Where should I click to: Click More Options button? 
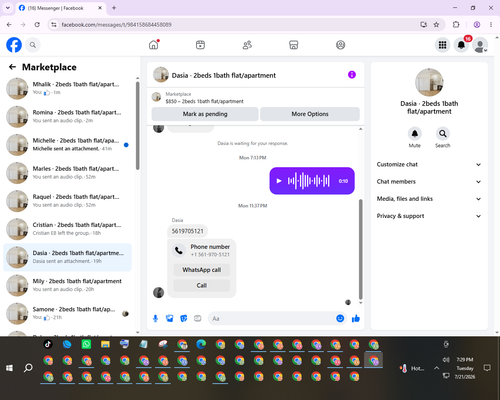pos(310,114)
